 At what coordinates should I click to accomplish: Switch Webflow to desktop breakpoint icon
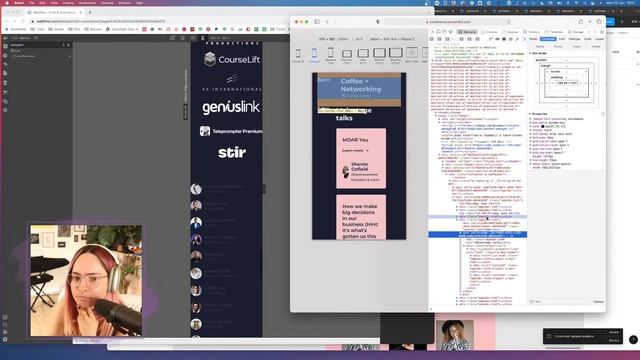click(x=172, y=38)
